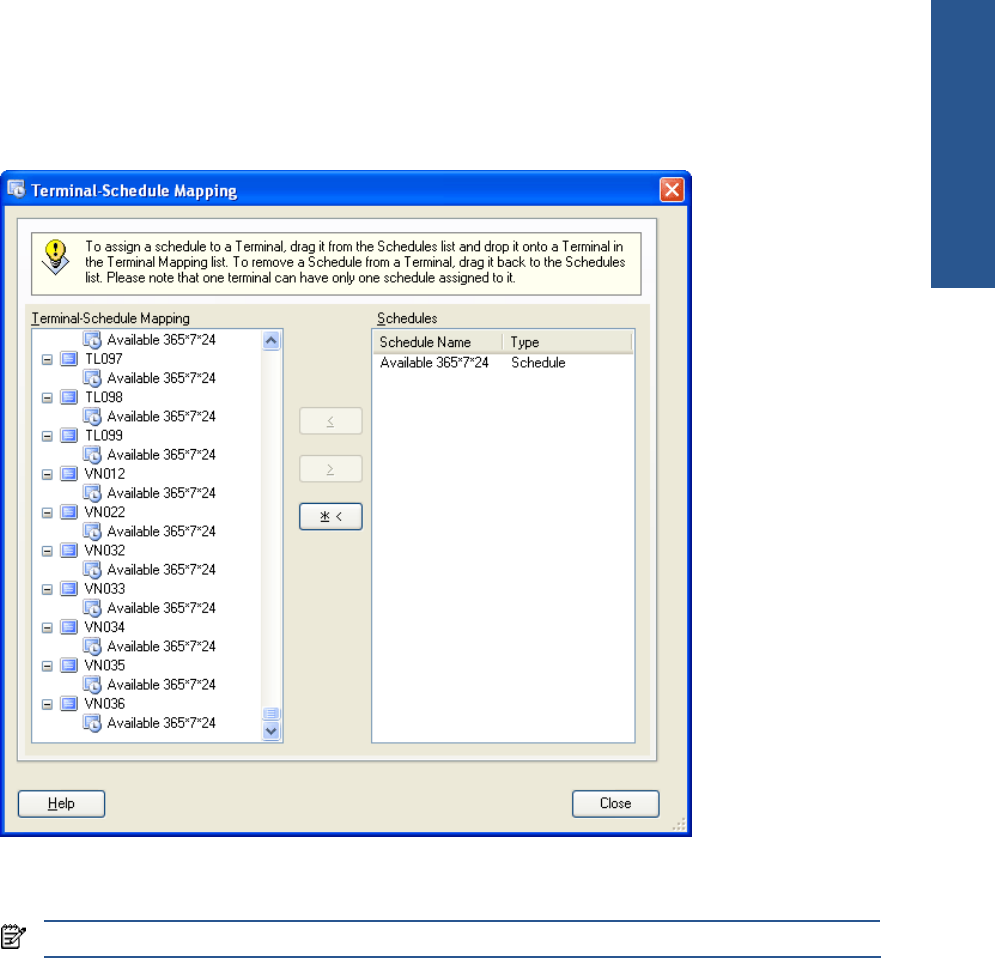Sort by Type column header
Image resolution: width=995 pixels, height=958 pixels.
(567, 343)
